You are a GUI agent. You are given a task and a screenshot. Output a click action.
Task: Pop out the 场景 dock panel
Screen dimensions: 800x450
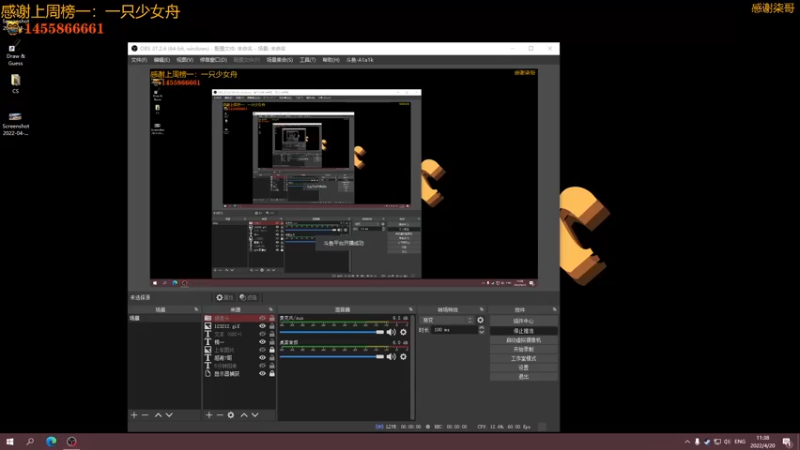click(196, 310)
